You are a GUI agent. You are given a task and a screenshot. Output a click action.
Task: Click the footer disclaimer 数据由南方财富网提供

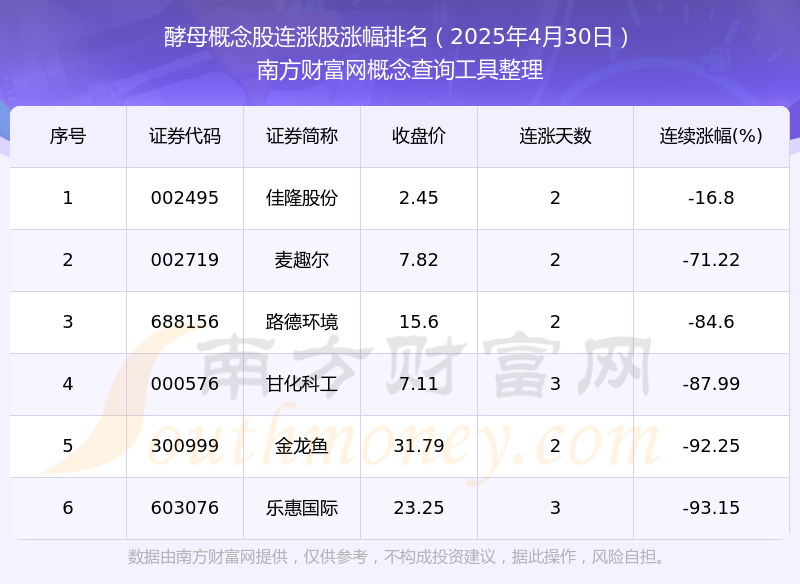click(x=208, y=556)
